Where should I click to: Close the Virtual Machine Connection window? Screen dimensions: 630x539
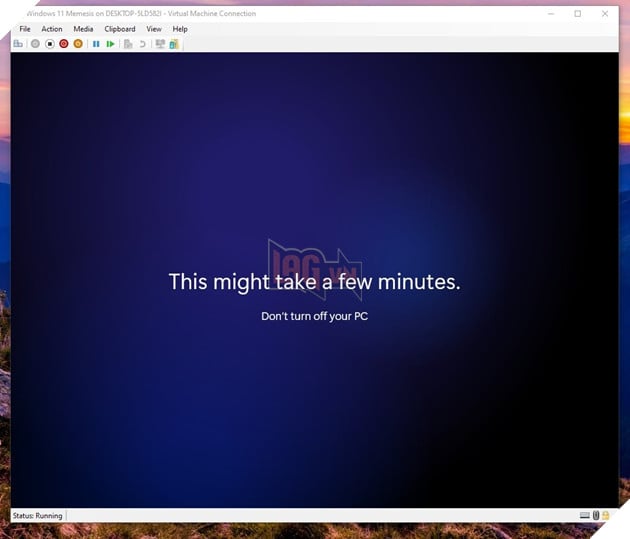tap(605, 14)
